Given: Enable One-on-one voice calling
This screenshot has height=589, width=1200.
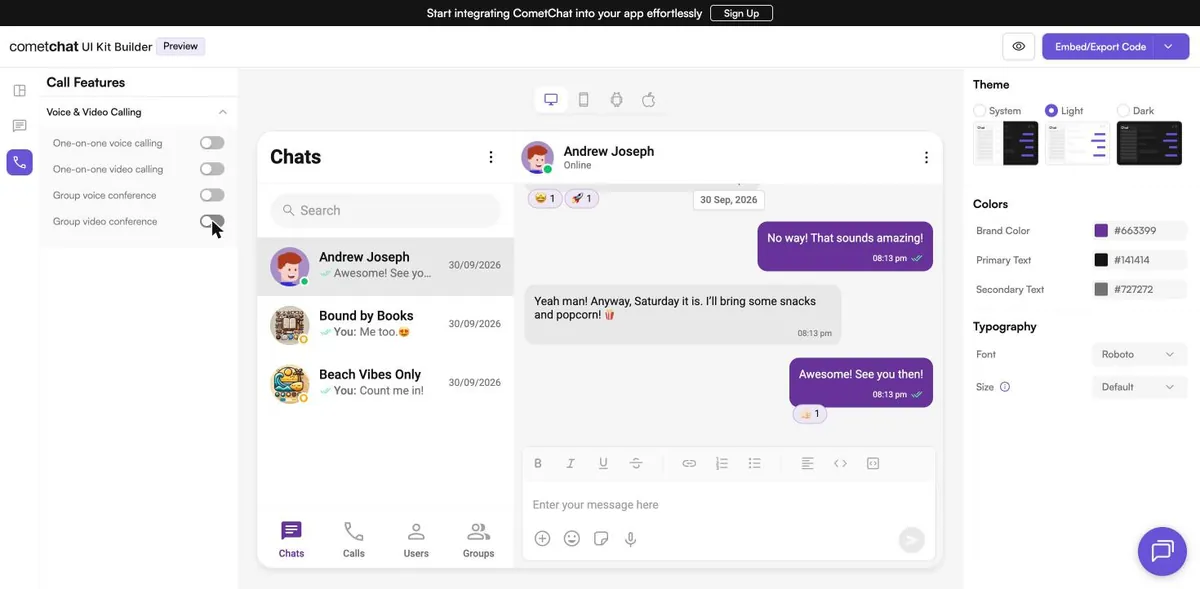Looking at the screenshot, I should click(x=212, y=143).
